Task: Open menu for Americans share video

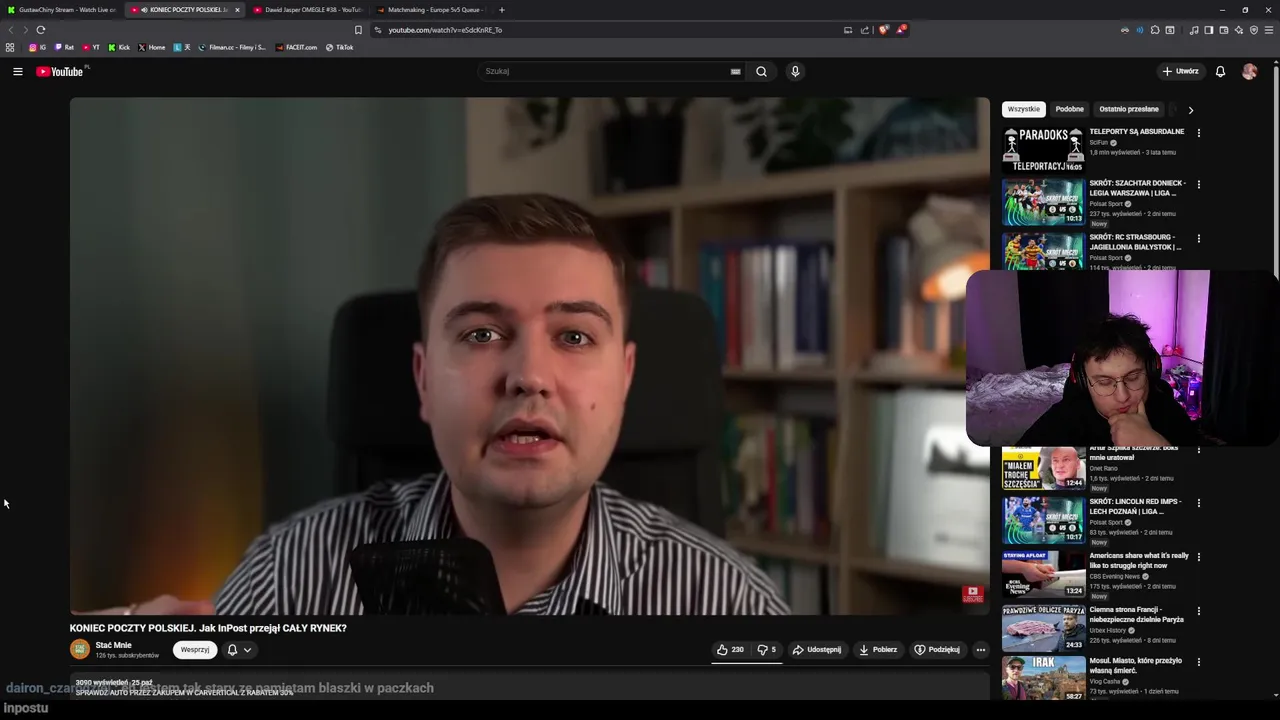Action: 1198,556
